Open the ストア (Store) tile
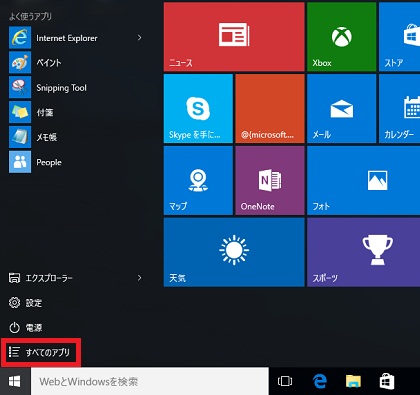The image size is (420, 395). pos(399,37)
